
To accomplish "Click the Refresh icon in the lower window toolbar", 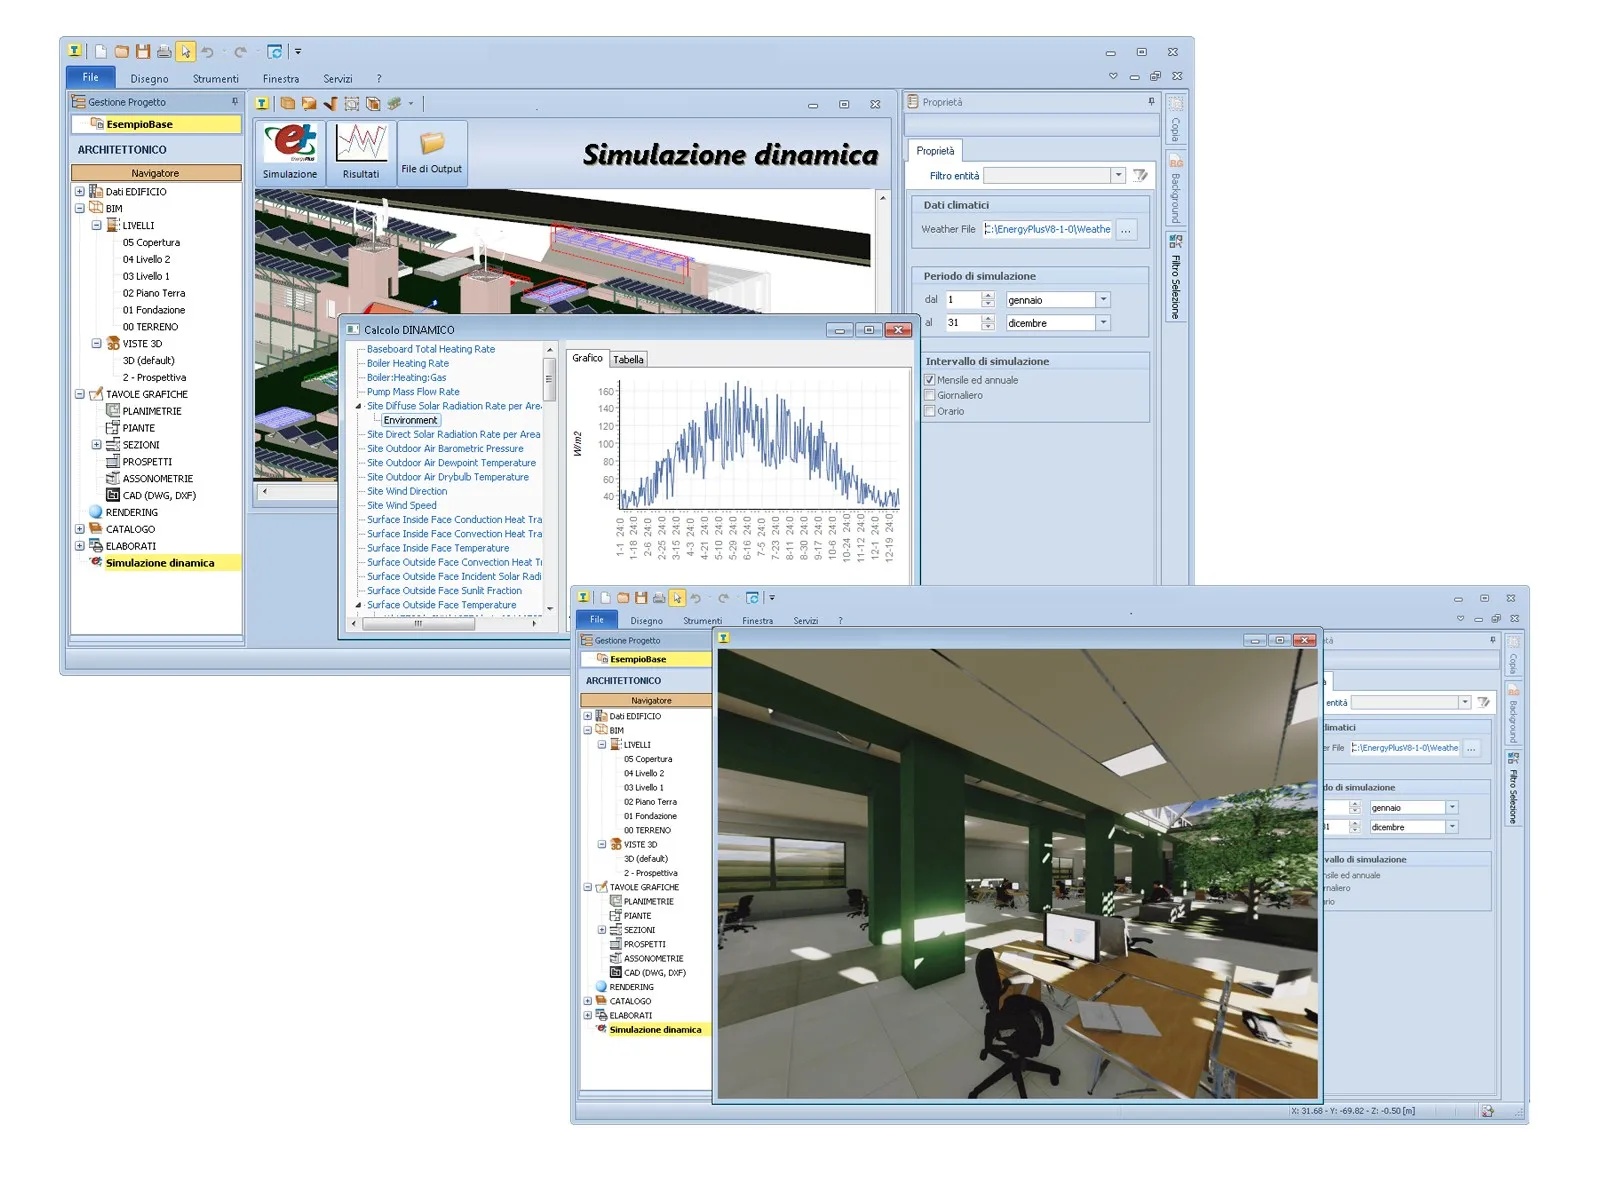I will pyautogui.click(x=752, y=598).
